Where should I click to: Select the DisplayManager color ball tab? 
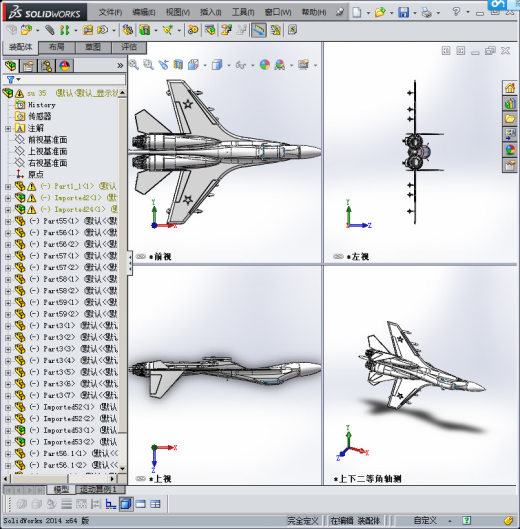64,65
